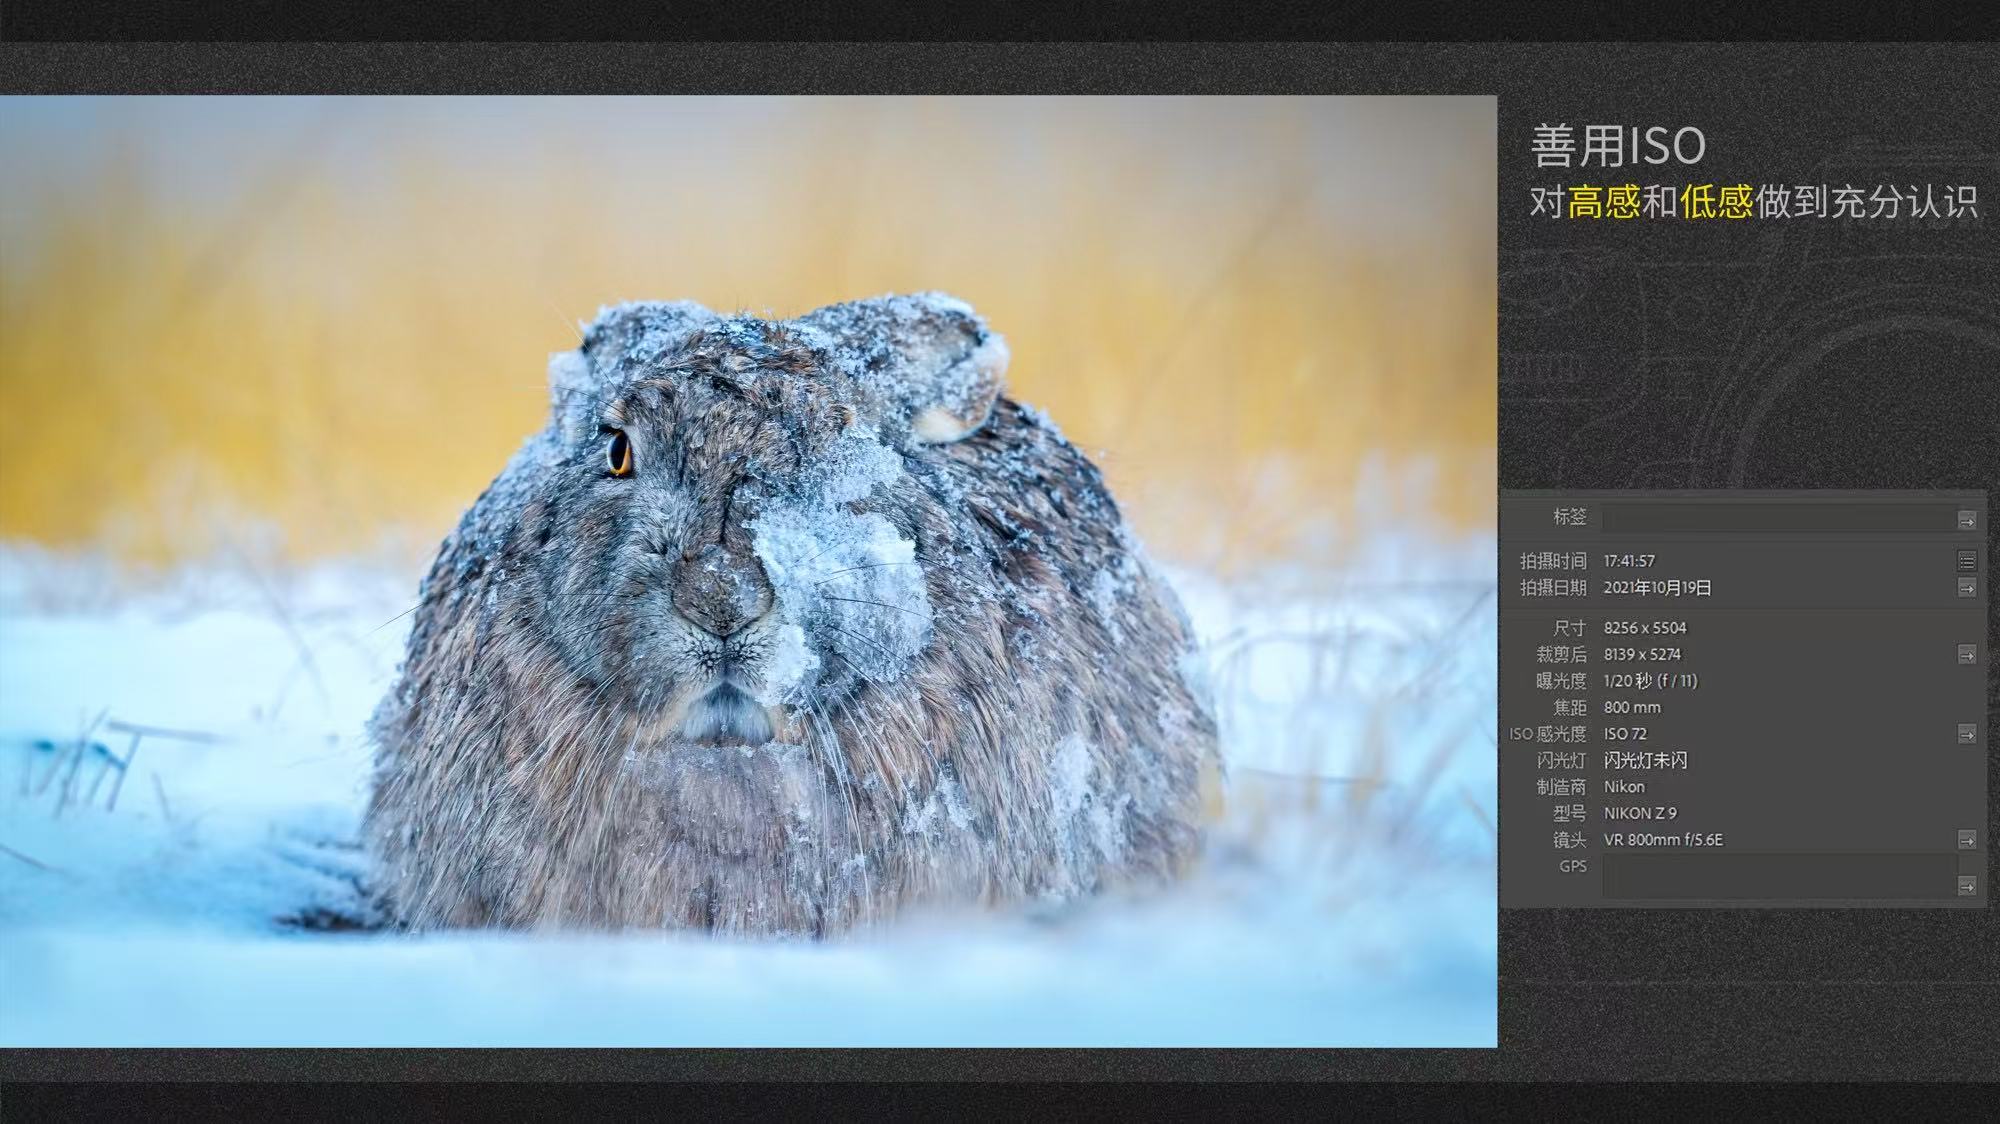Click the 焦距 field label
This screenshot has width=2000, height=1124.
(x=1570, y=708)
